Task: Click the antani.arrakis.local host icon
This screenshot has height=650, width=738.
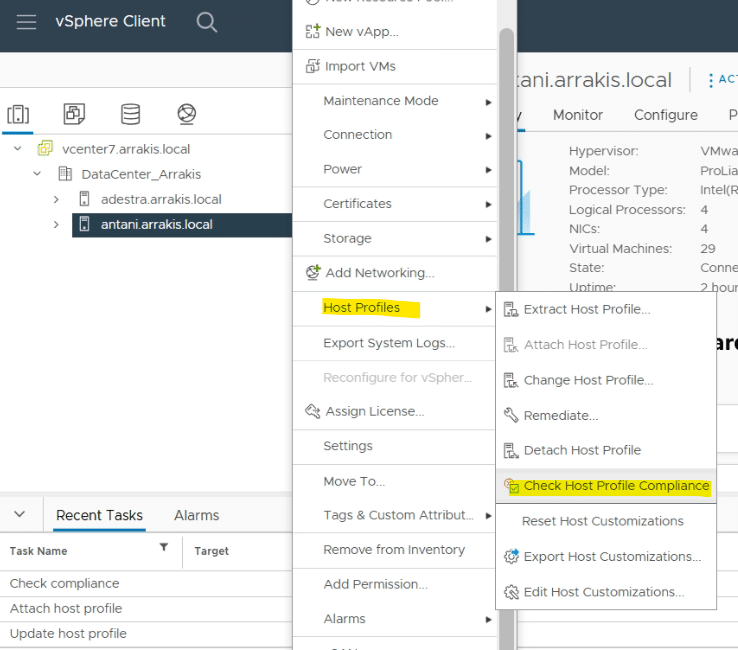Action: (x=84, y=224)
